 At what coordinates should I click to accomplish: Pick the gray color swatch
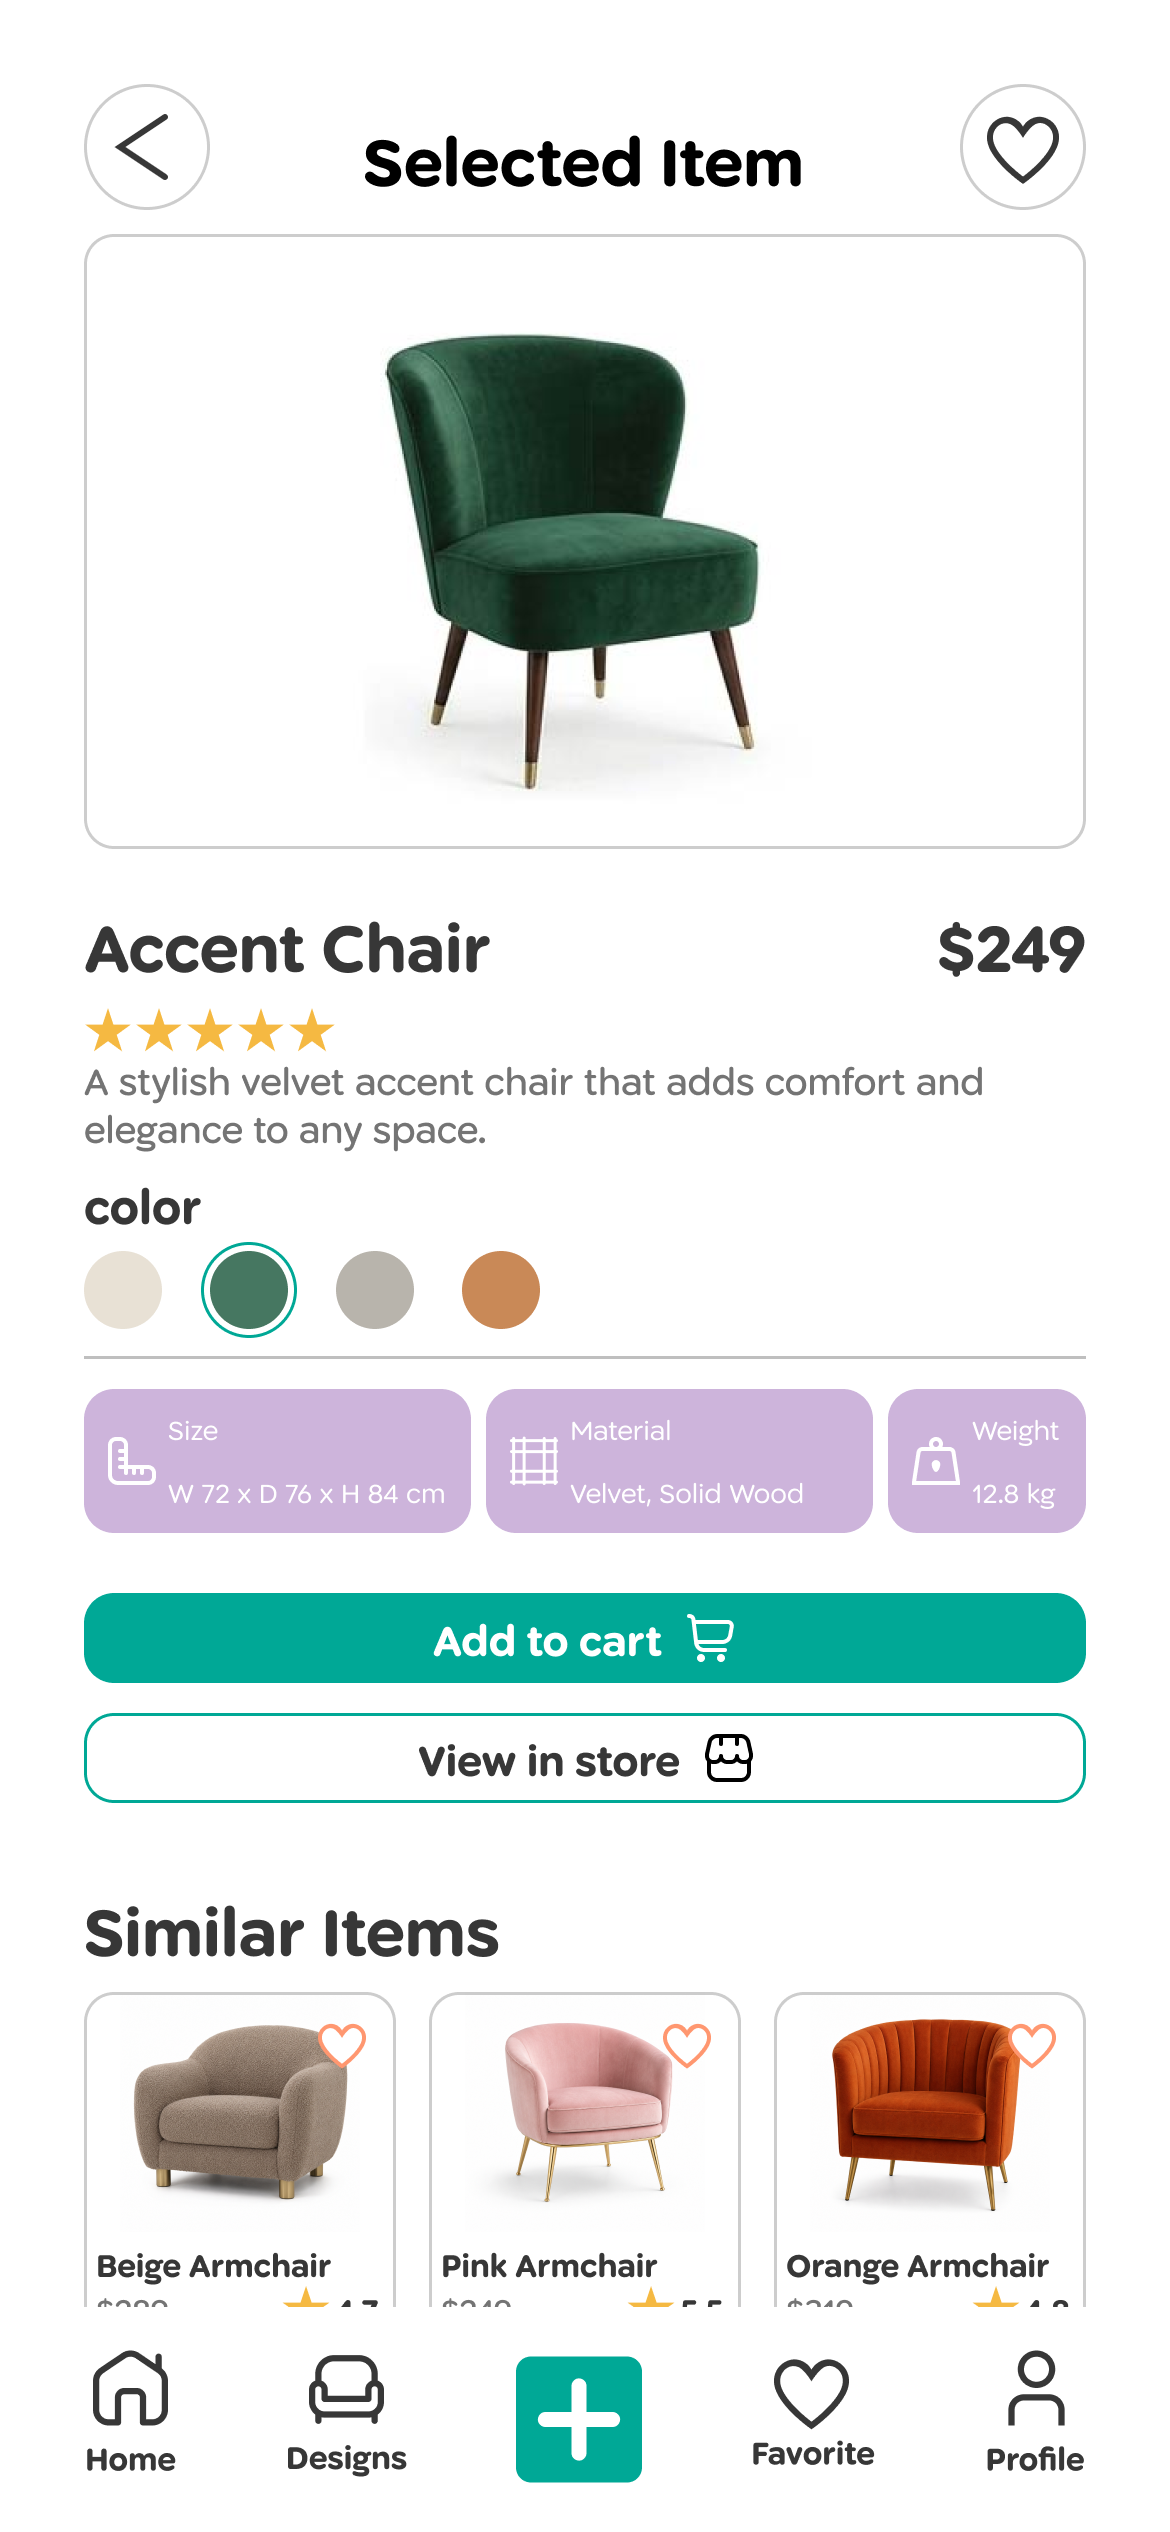[375, 1290]
